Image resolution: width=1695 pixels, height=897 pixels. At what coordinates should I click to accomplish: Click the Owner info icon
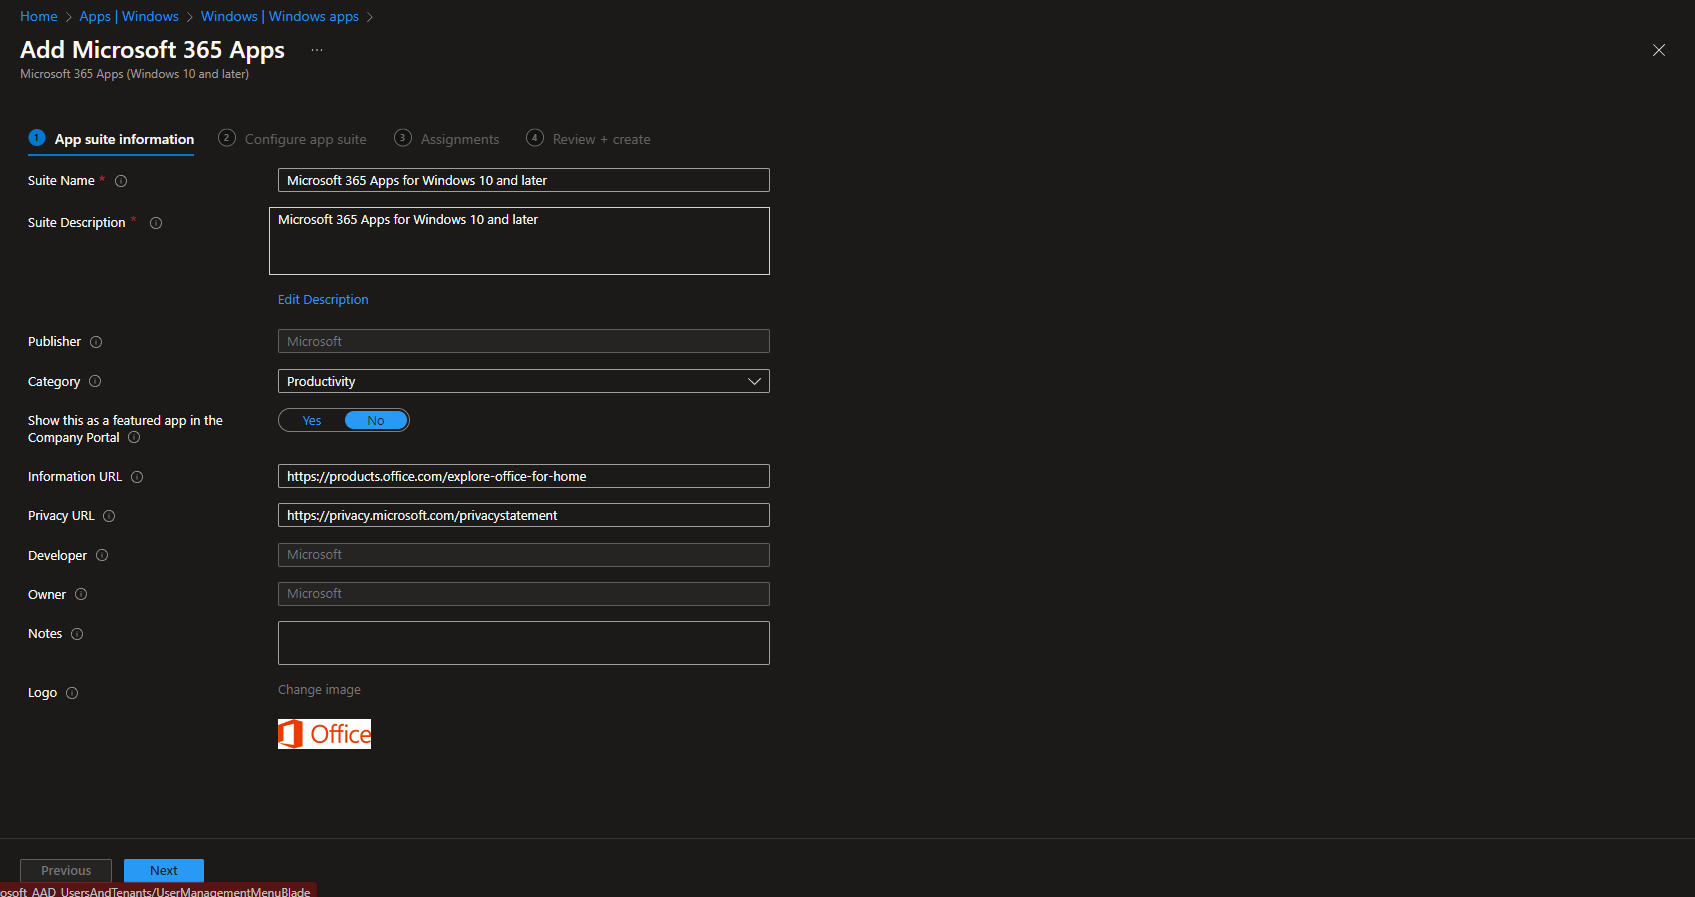click(x=81, y=594)
